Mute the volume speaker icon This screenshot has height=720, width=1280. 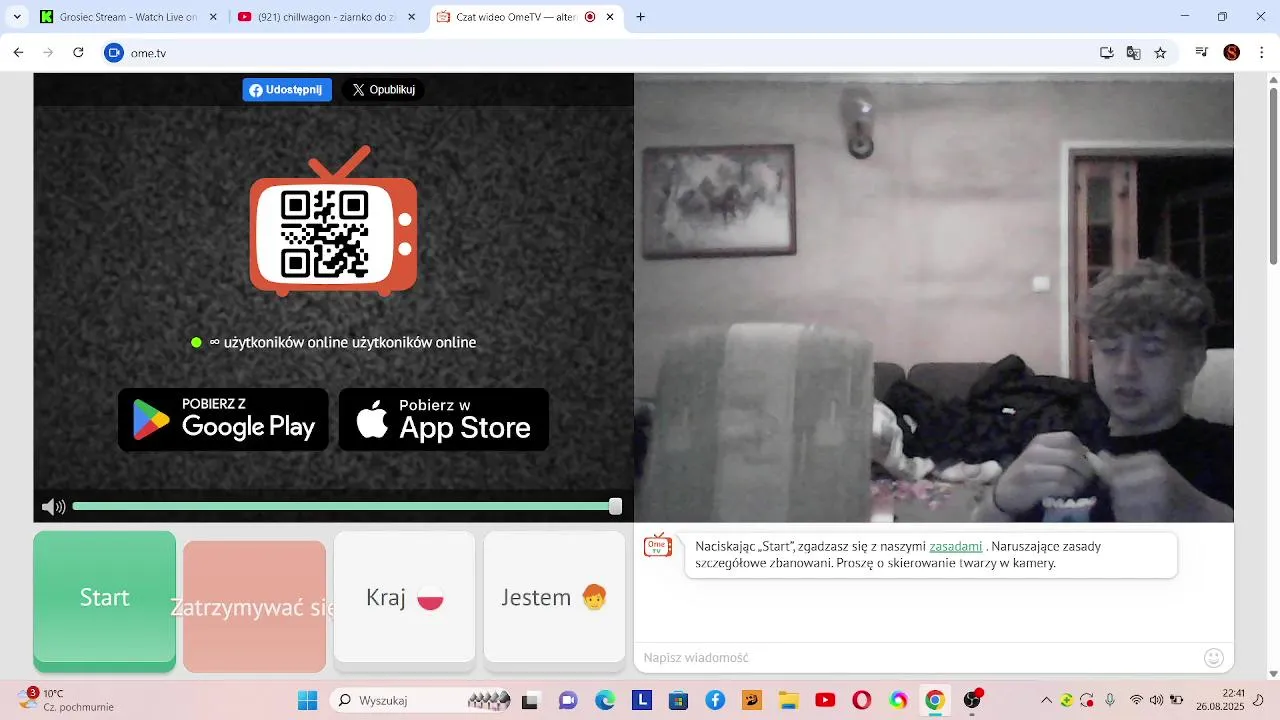[x=53, y=507]
